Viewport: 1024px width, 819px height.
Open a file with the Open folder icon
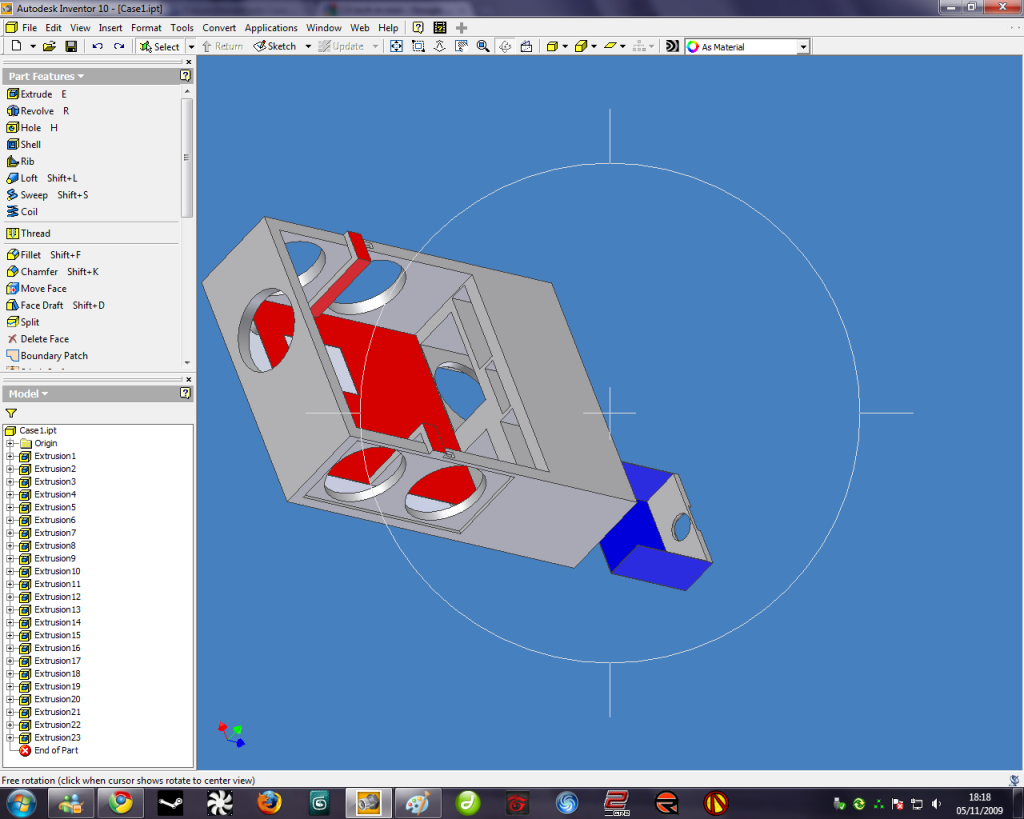click(x=49, y=46)
